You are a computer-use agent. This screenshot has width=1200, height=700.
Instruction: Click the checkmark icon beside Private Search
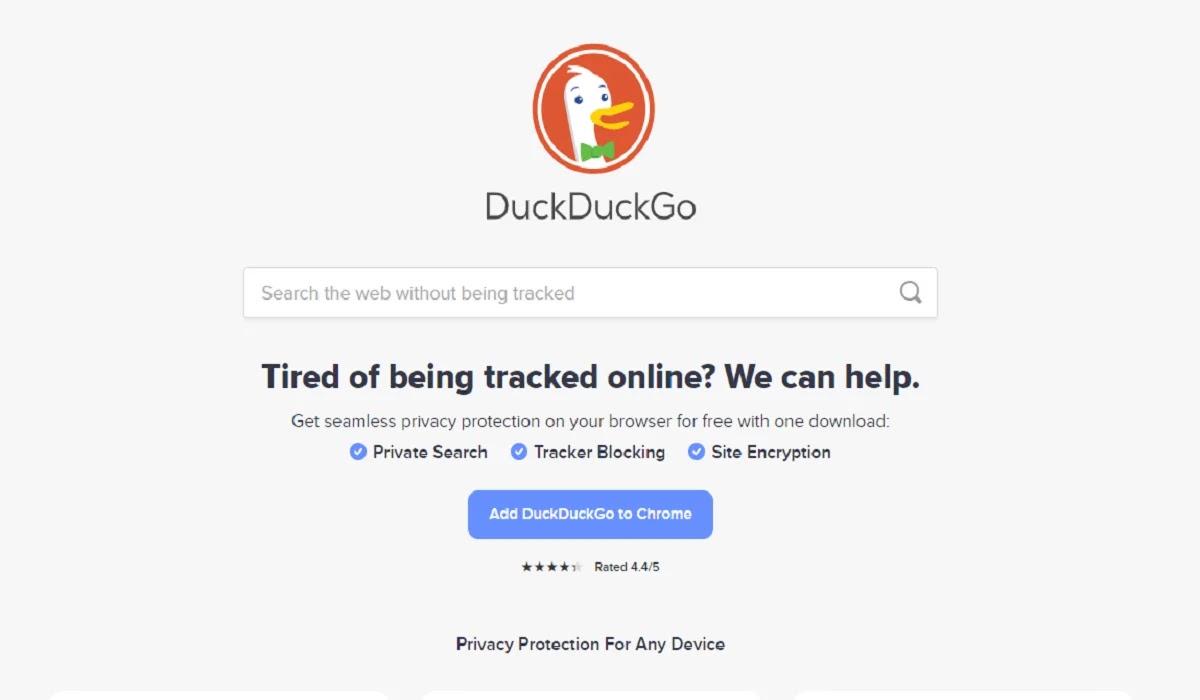pyautogui.click(x=358, y=452)
